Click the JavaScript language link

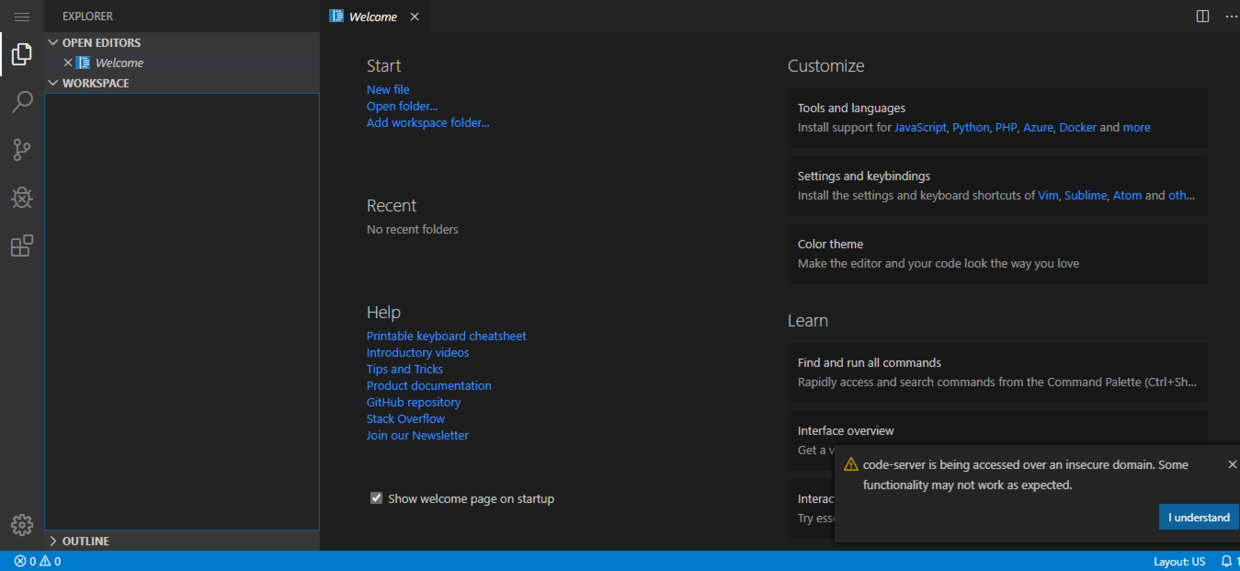point(920,128)
